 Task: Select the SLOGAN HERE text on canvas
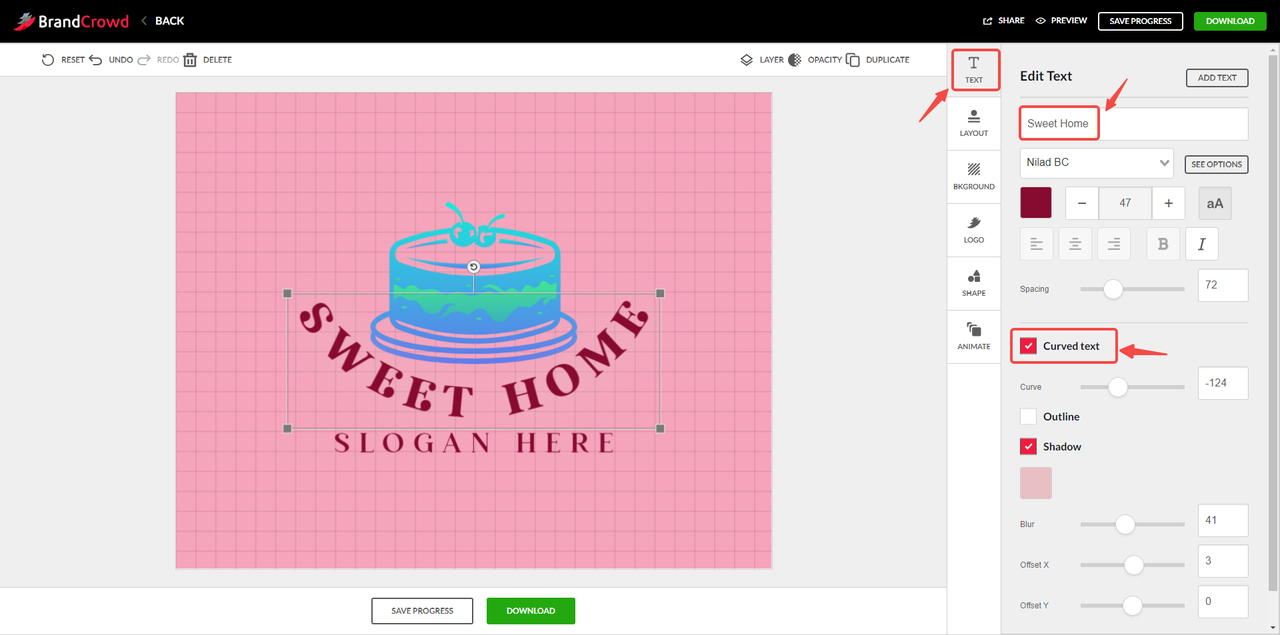click(475, 443)
